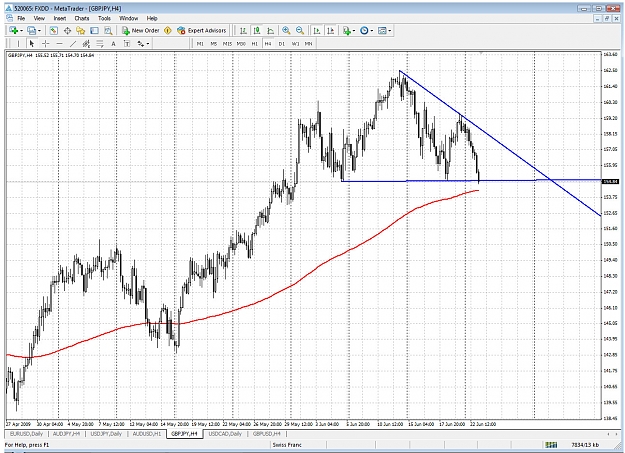The image size is (625, 453).
Task: Switch to the USDJPY,Daily chart tab
Action: tap(106, 434)
